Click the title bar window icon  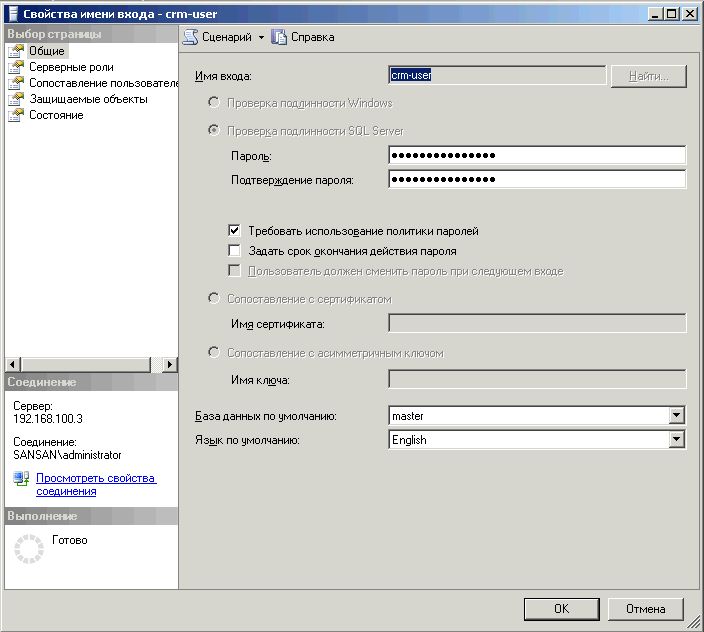point(13,14)
